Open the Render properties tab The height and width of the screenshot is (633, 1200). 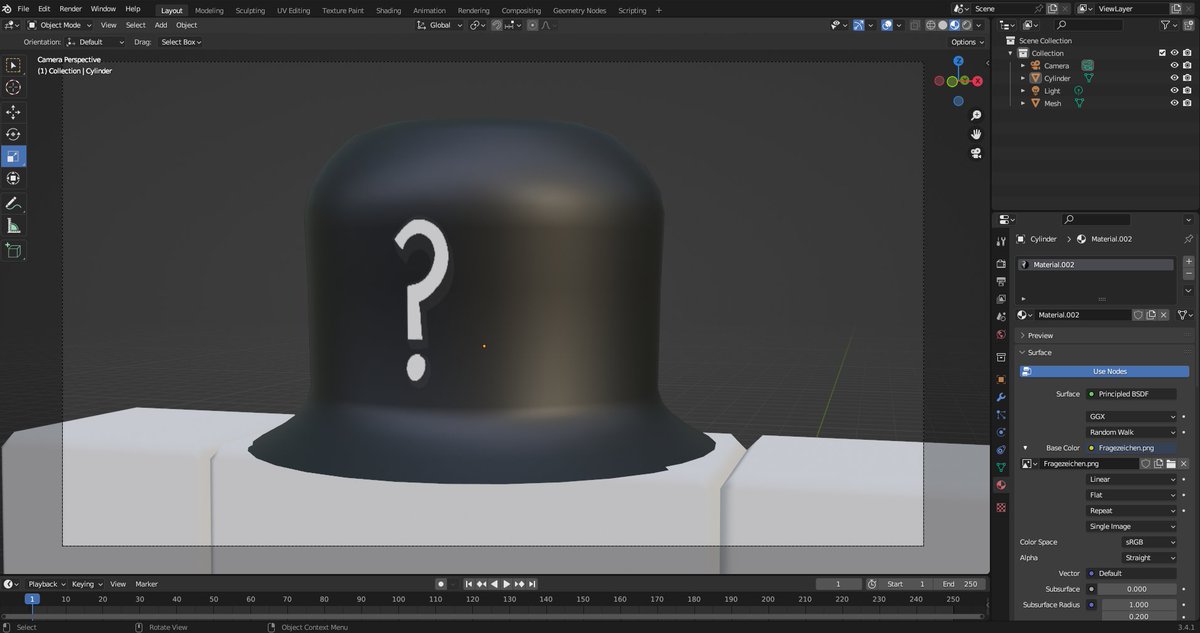point(1001,264)
